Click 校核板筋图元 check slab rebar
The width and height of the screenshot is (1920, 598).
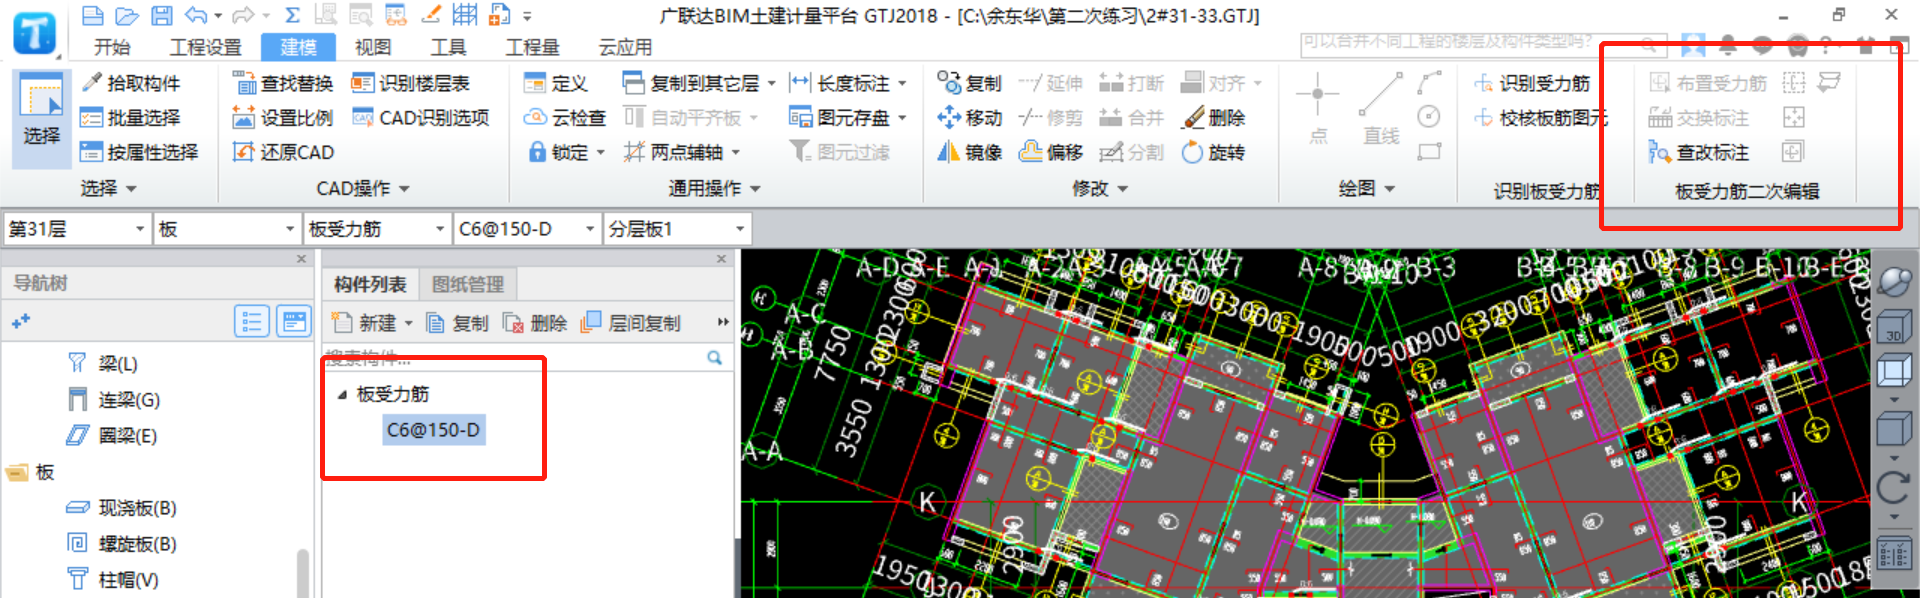pyautogui.click(x=1540, y=118)
